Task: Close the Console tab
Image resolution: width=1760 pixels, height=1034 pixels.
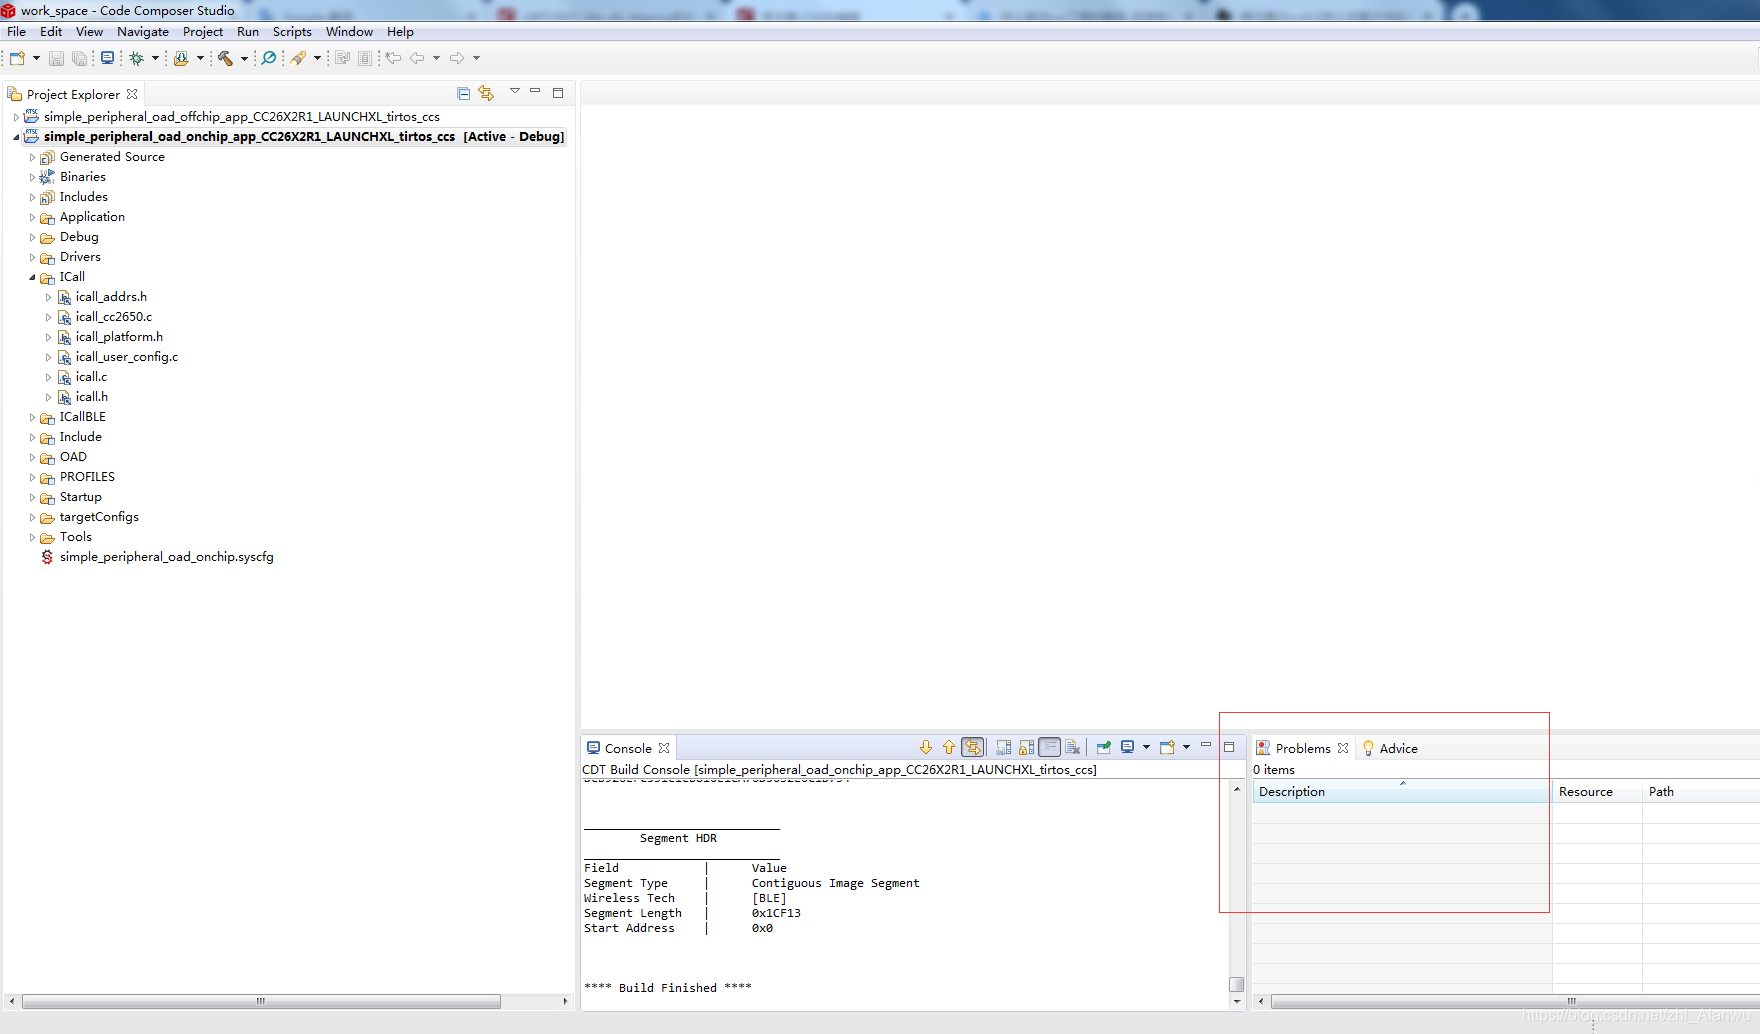Action: [664, 748]
